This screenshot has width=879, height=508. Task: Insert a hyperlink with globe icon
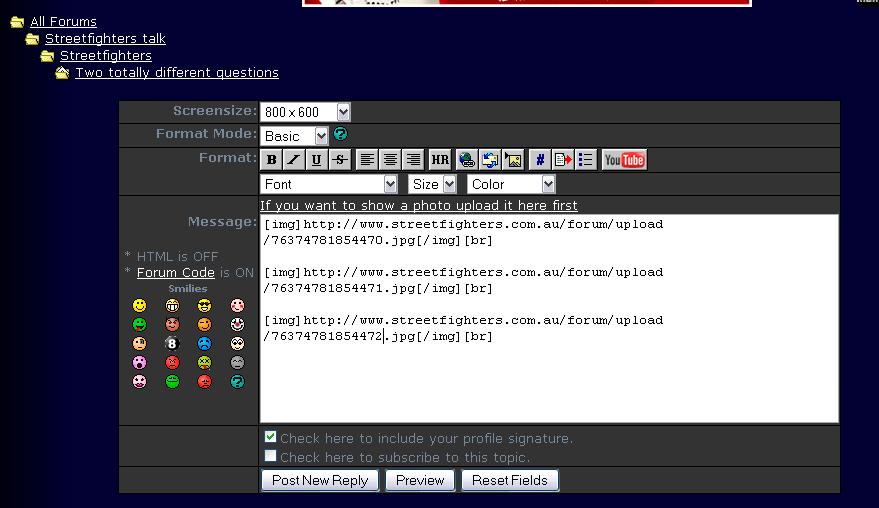click(x=466, y=160)
